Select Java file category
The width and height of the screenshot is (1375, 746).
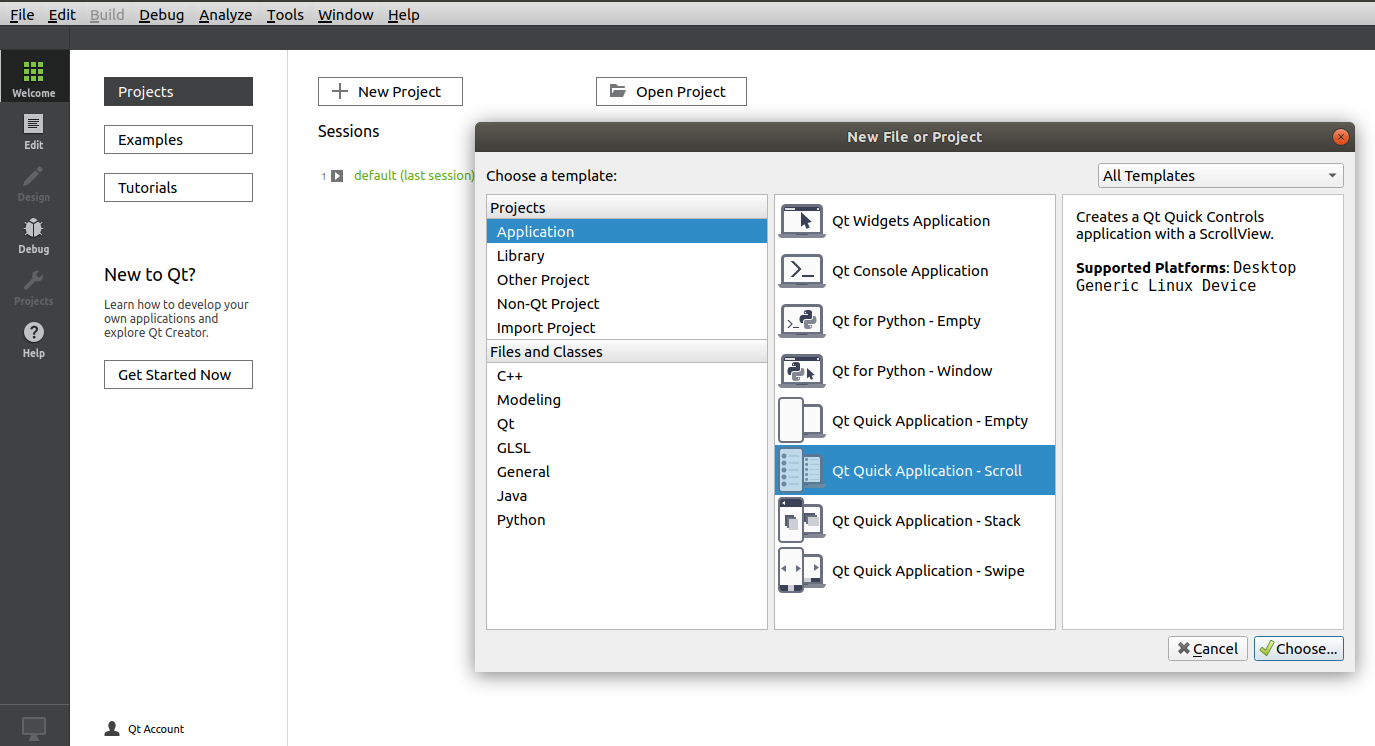627,496
